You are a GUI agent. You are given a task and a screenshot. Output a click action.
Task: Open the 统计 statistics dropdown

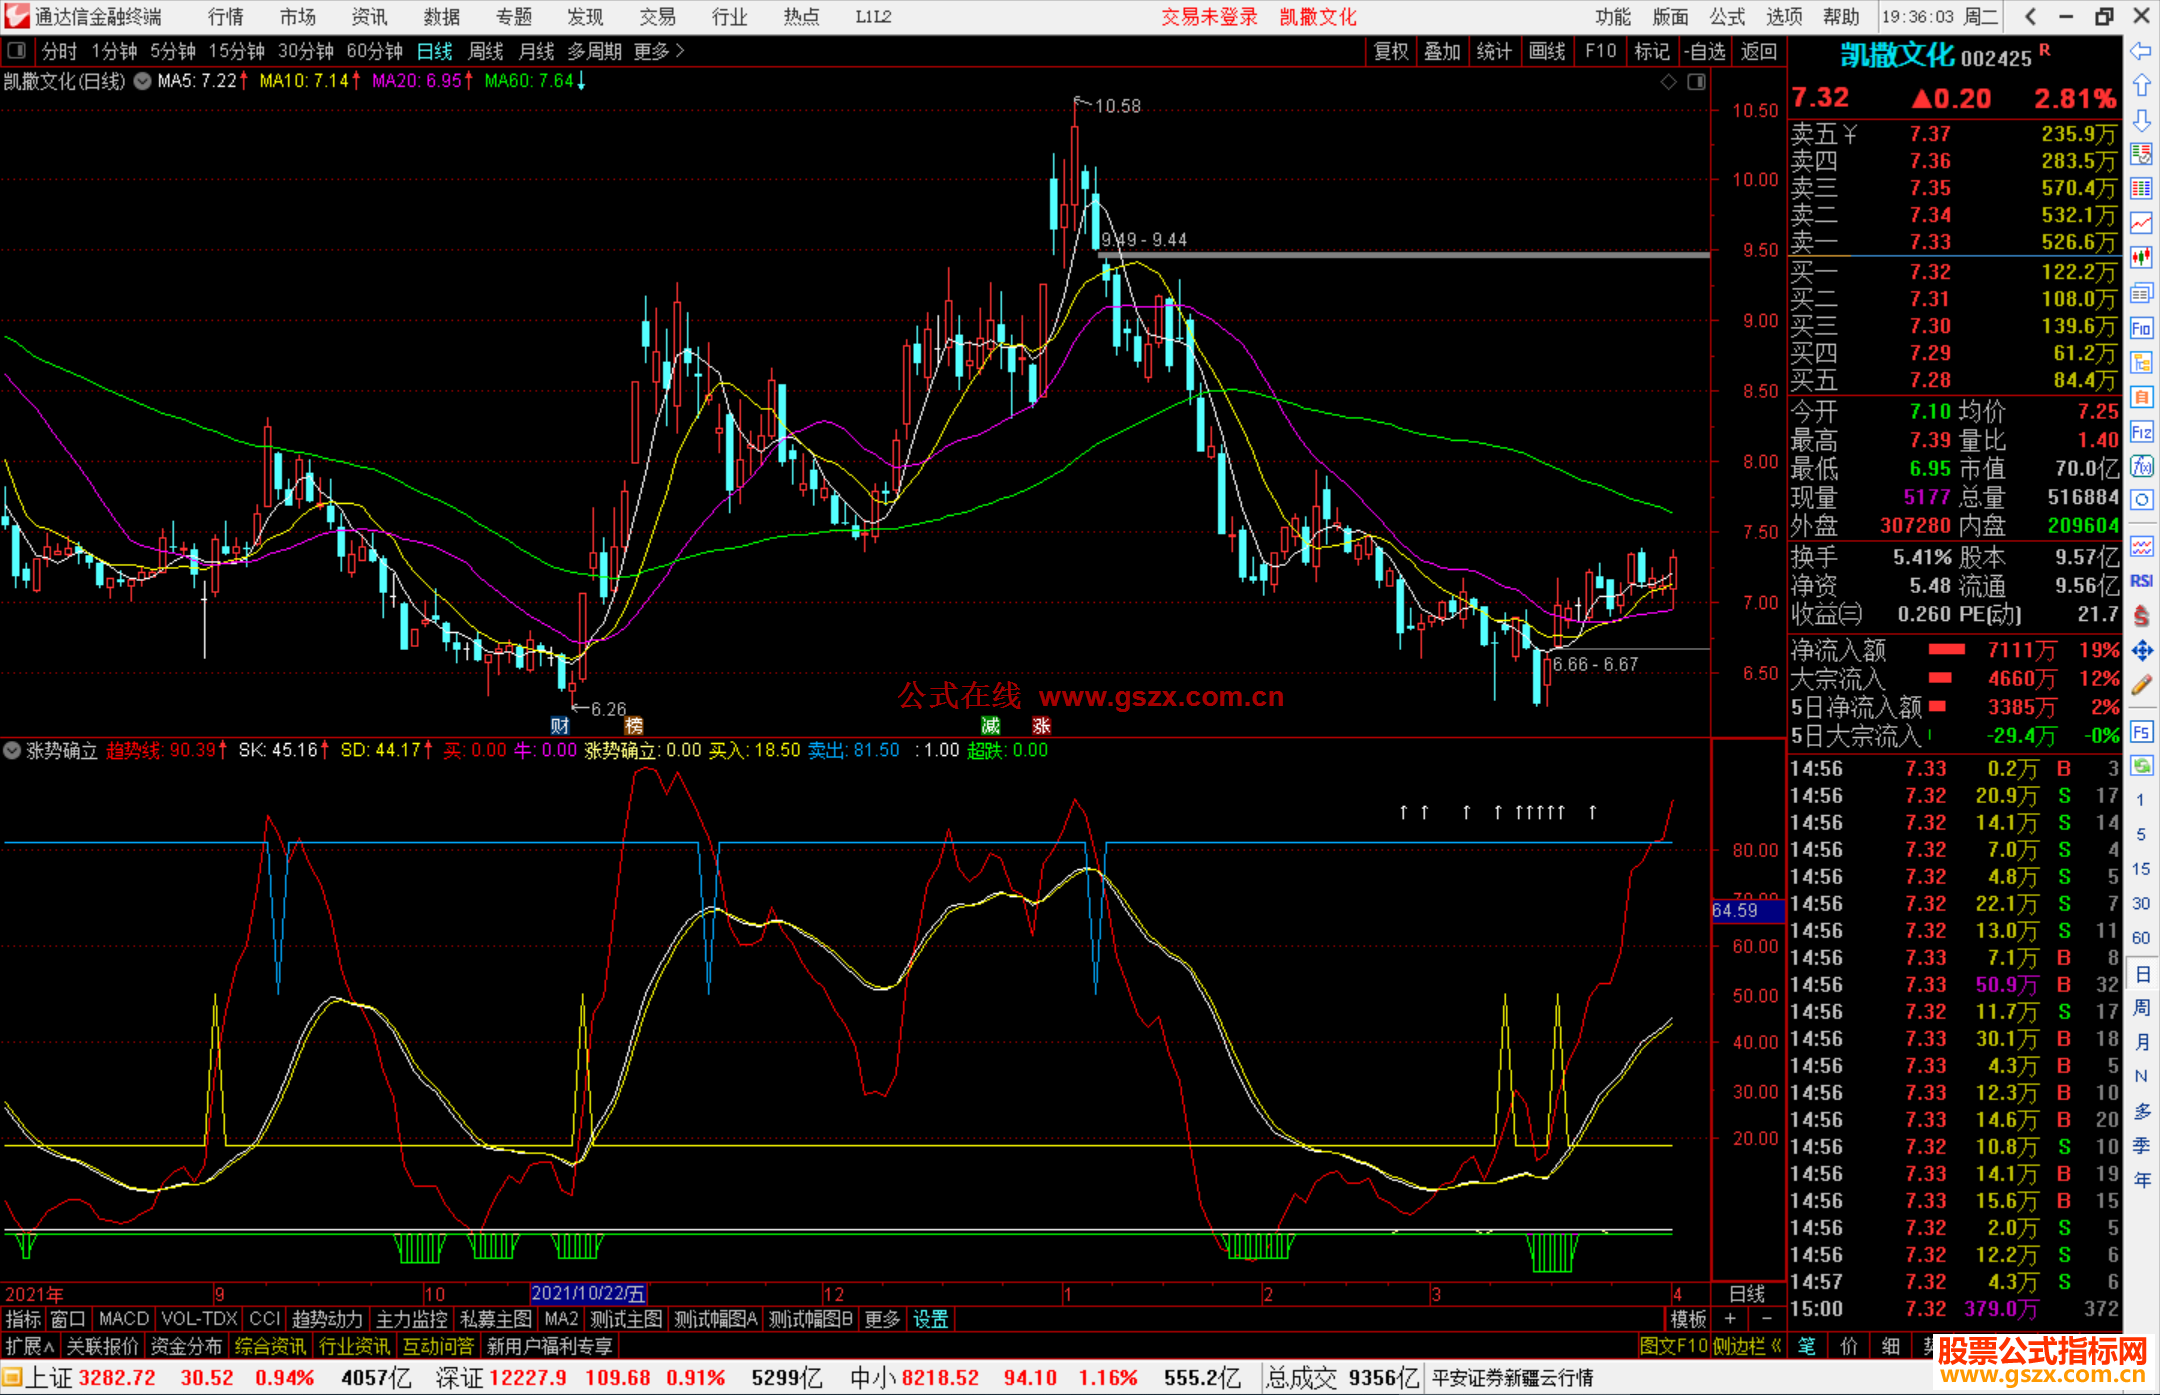[x=1495, y=51]
